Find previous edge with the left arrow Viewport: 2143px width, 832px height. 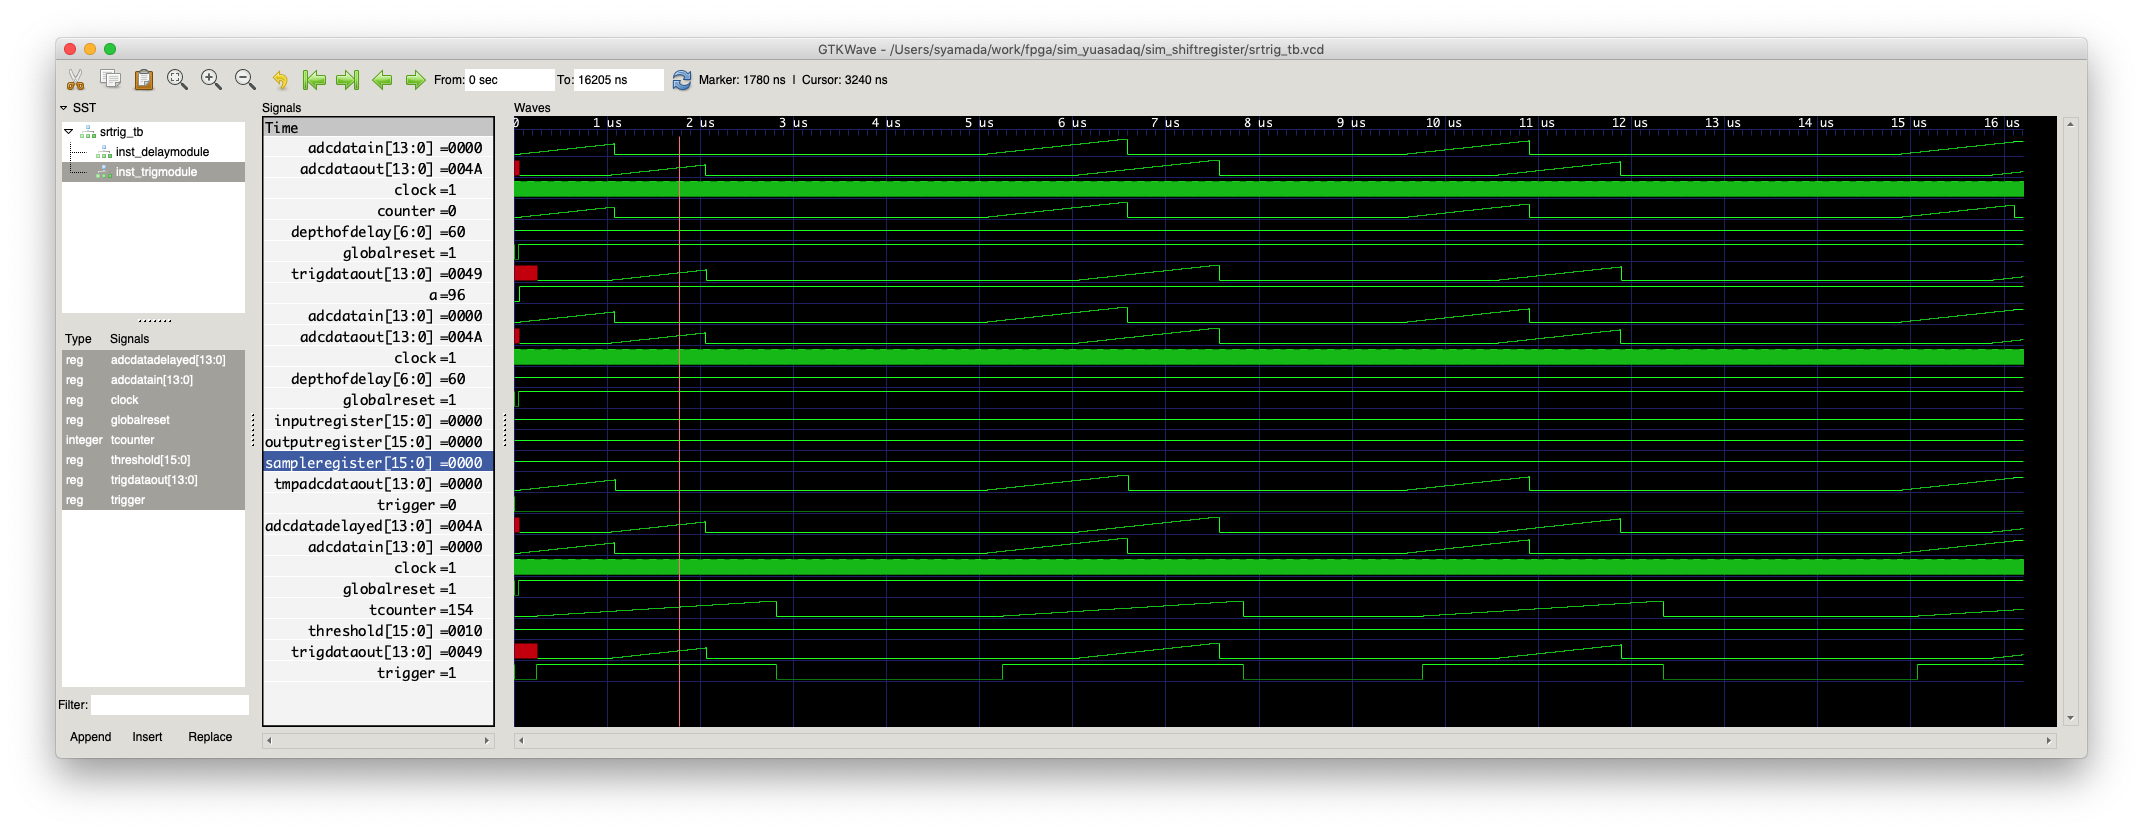click(x=381, y=80)
